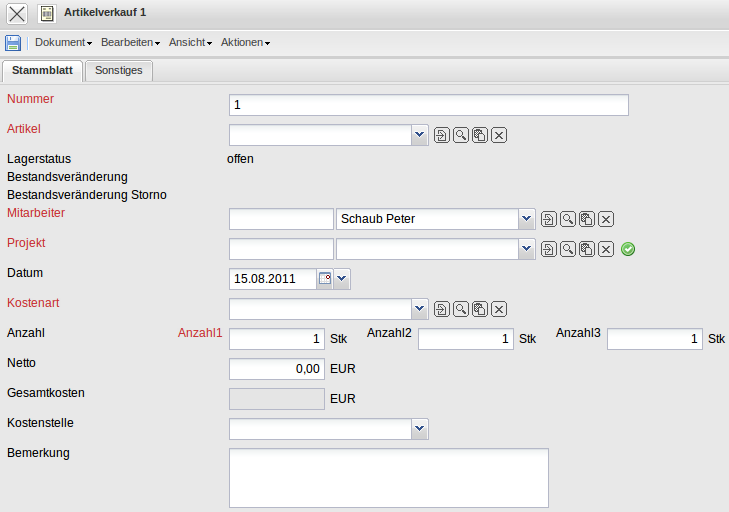
Task: Click into the Bemerkung text area
Action: pos(388,478)
